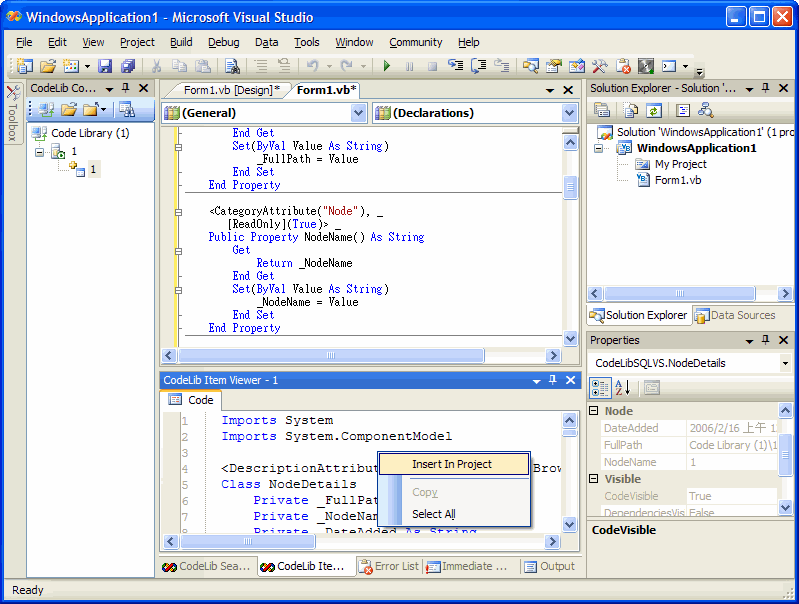Switch to the Output tab
Image resolution: width=799 pixels, height=604 pixels.
(x=549, y=566)
